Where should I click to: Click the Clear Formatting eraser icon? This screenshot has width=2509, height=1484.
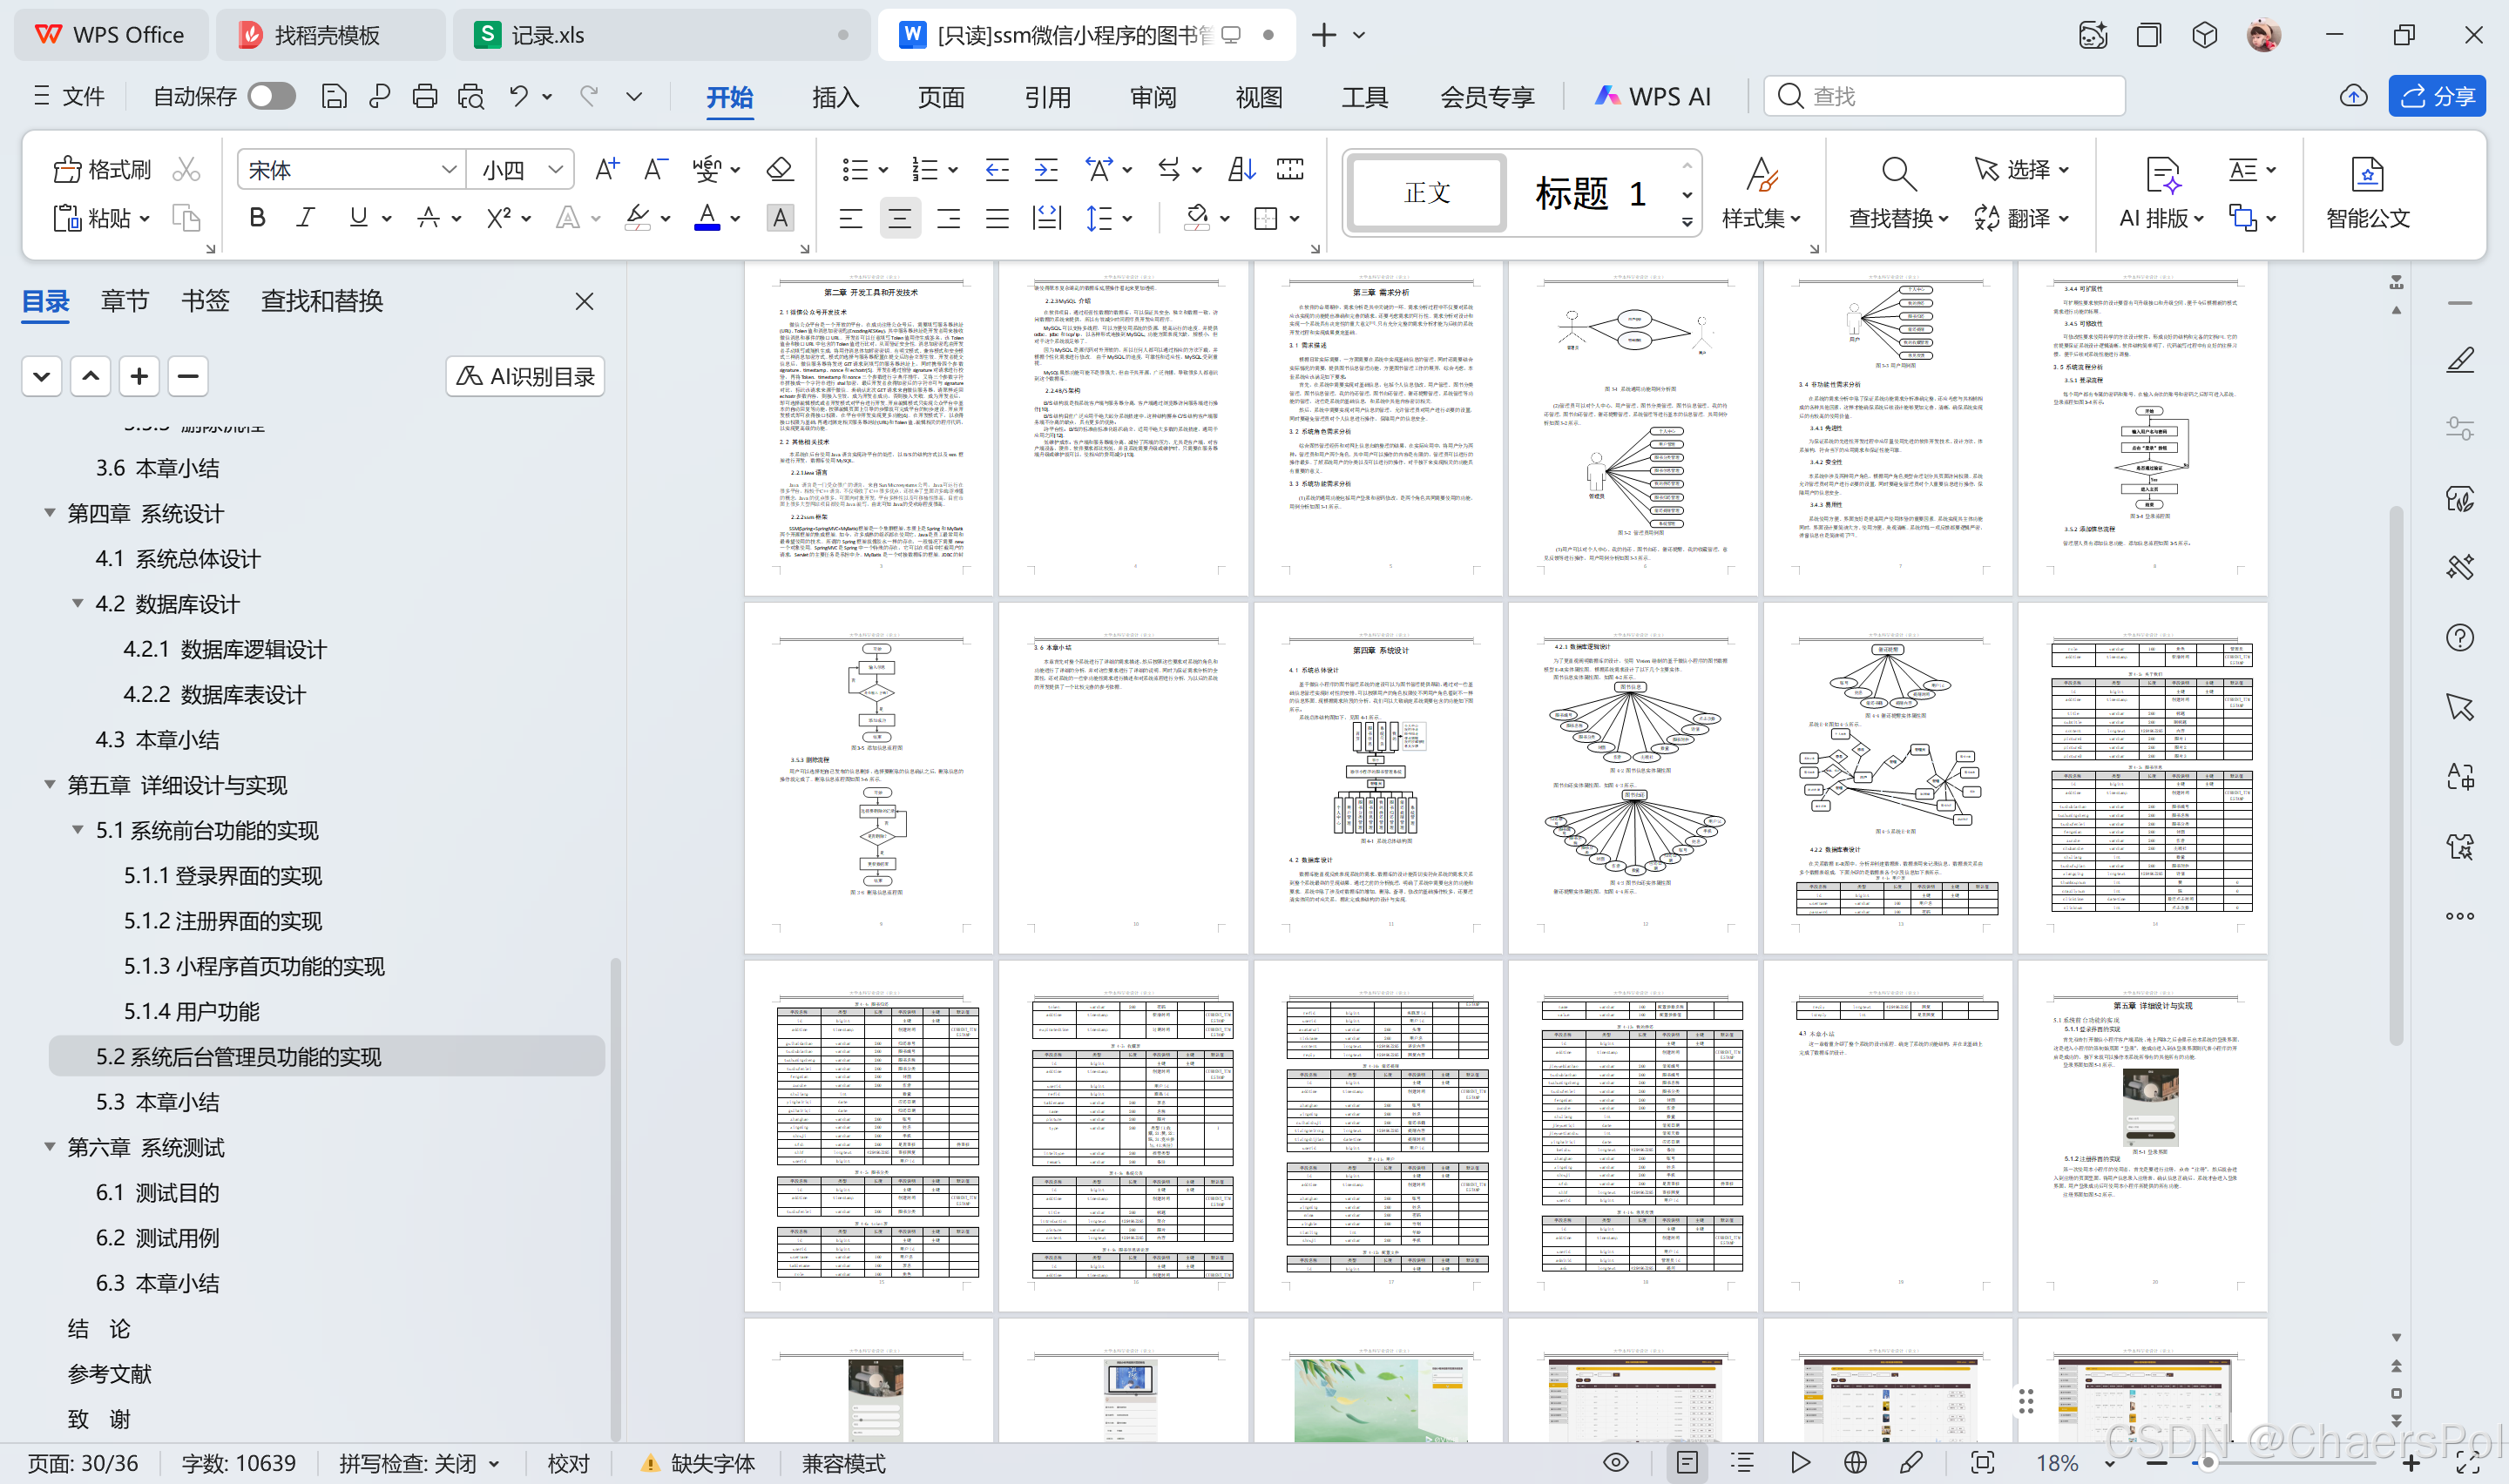(x=780, y=170)
